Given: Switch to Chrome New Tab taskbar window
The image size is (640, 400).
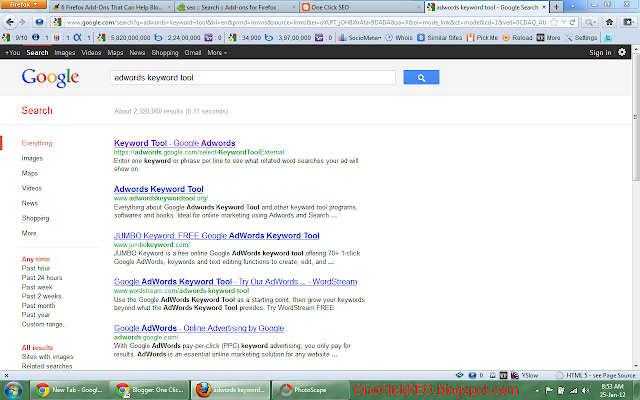Looking at the screenshot, I should tap(68, 390).
